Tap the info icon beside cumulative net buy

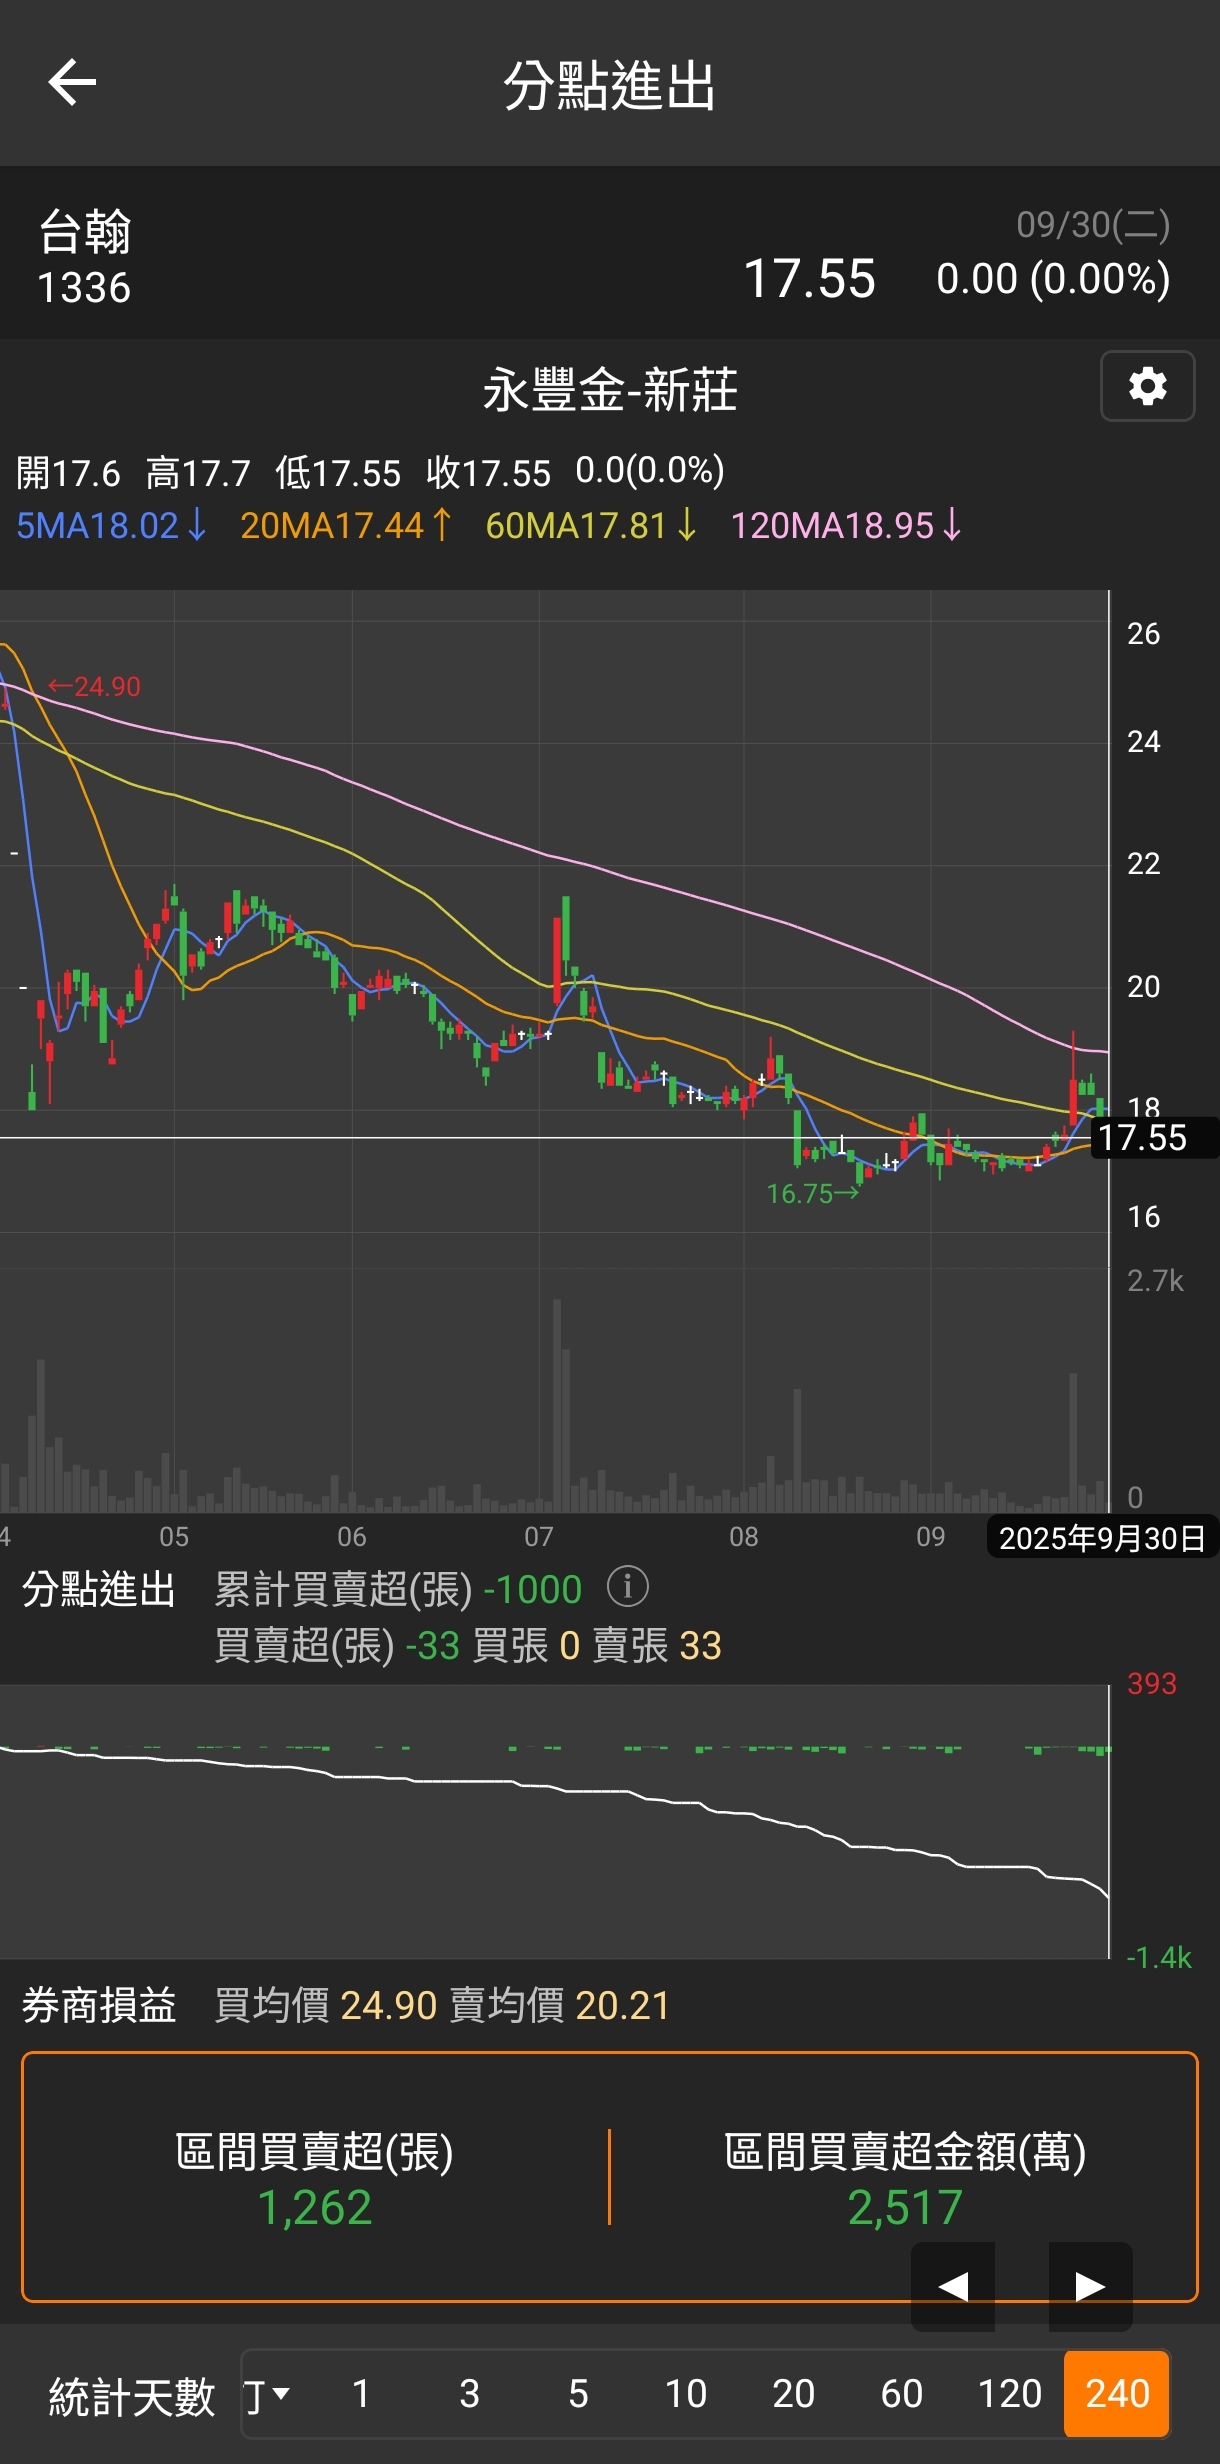click(628, 1587)
